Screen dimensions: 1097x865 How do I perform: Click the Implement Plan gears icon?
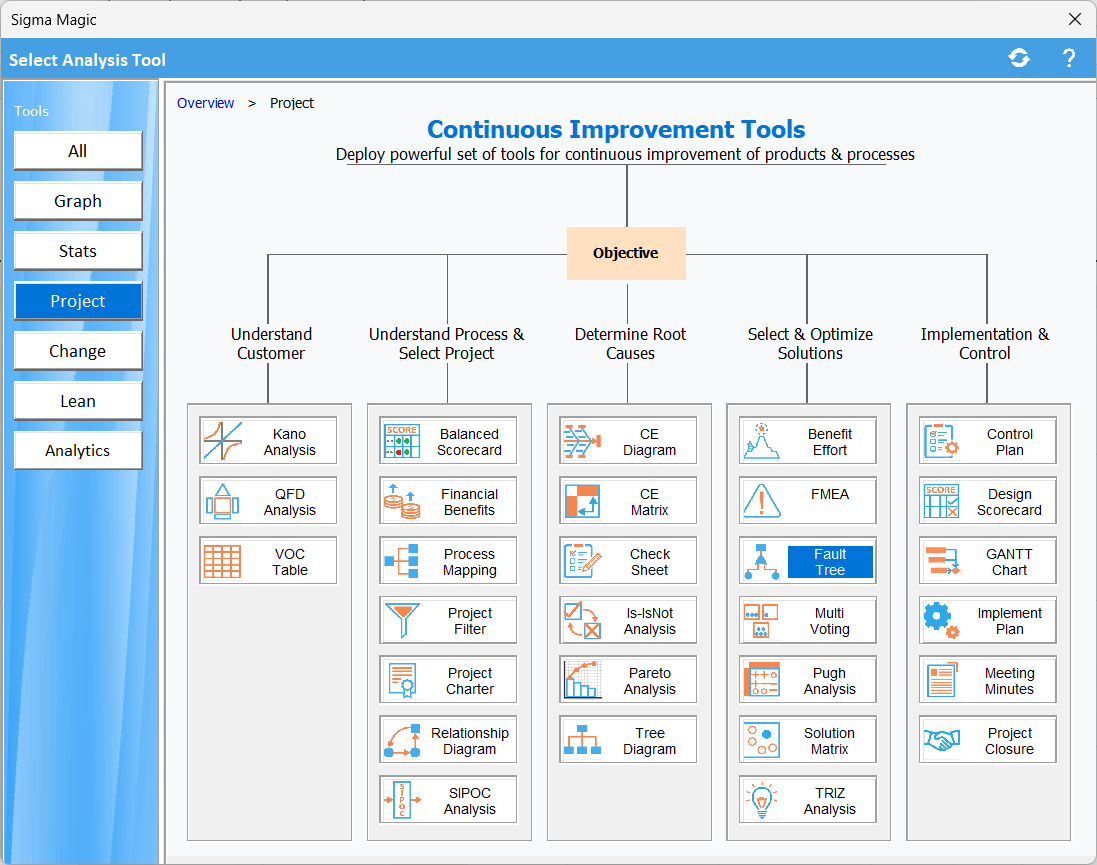click(x=941, y=621)
